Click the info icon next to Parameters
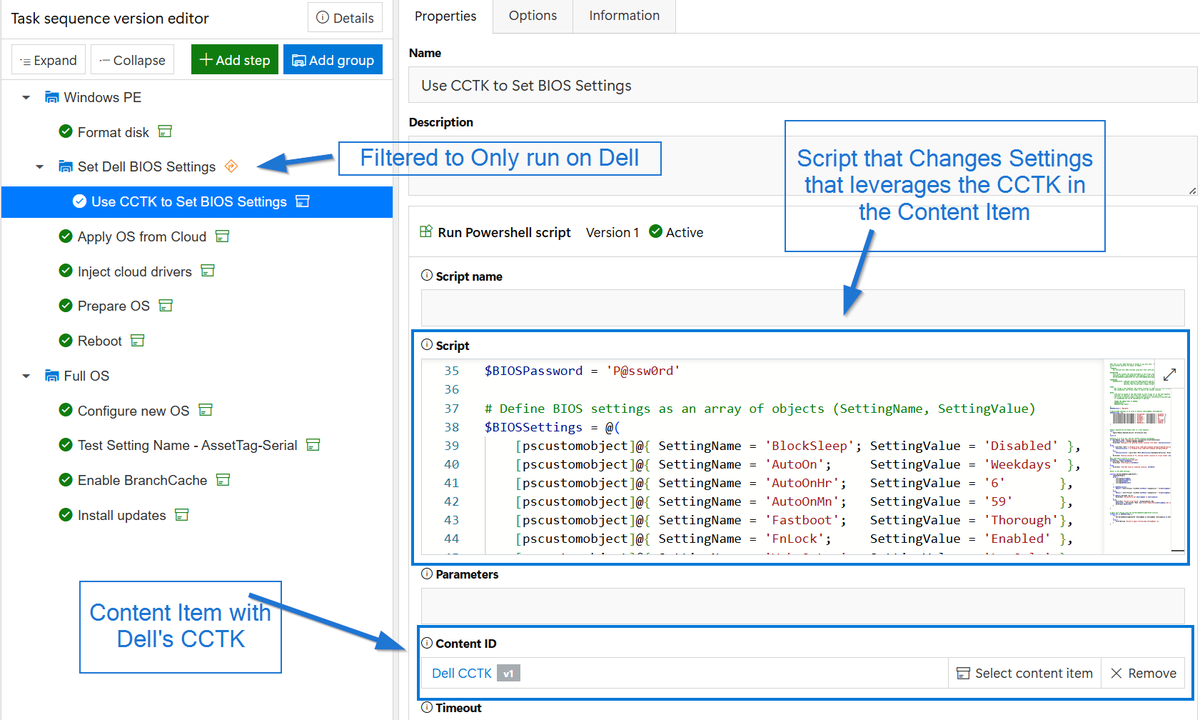 (x=427, y=574)
